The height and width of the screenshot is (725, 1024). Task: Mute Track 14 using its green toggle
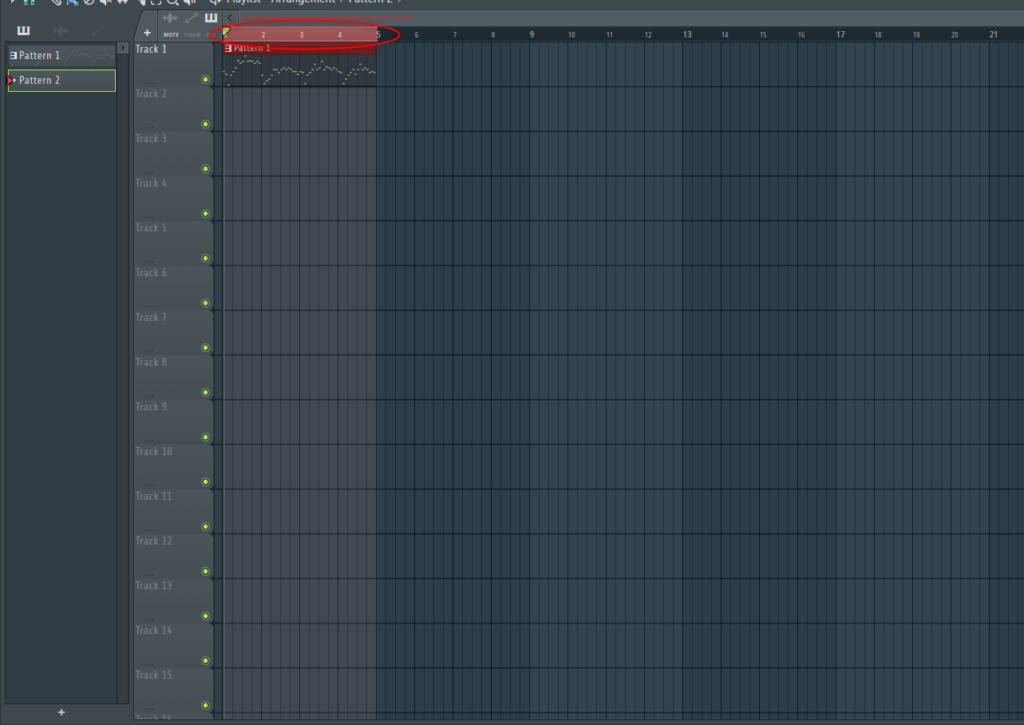tap(205, 661)
